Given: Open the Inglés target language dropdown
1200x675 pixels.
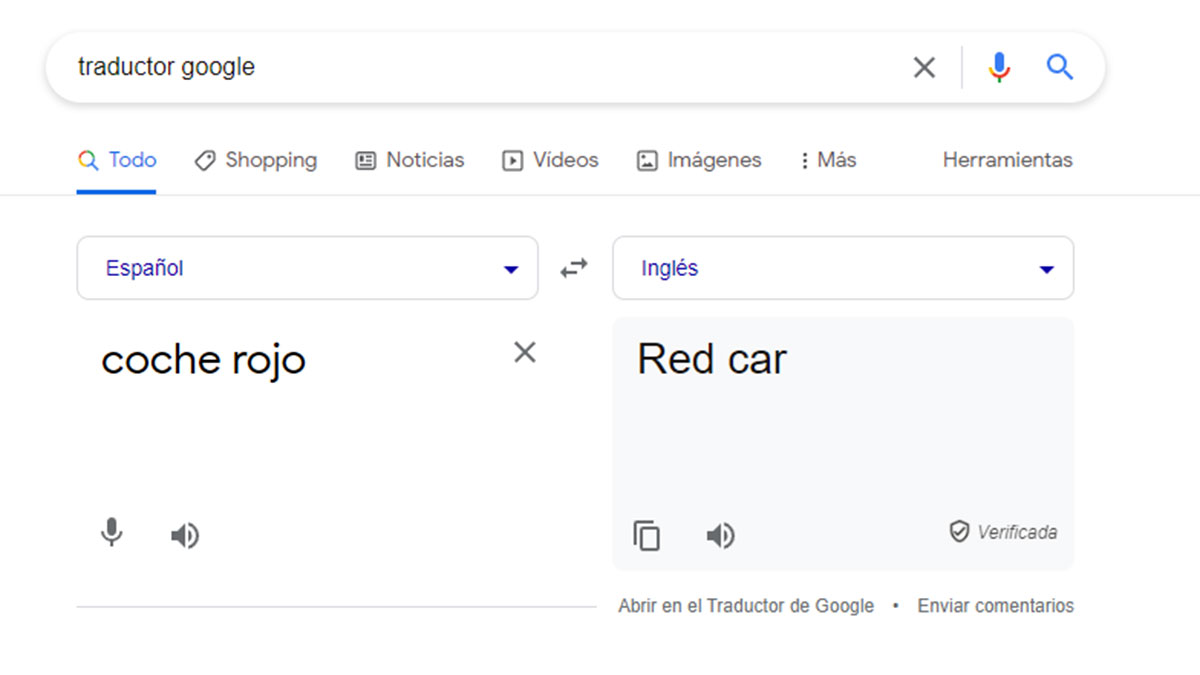Looking at the screenshot, I should pyautogui.click(x=842, y=268).
